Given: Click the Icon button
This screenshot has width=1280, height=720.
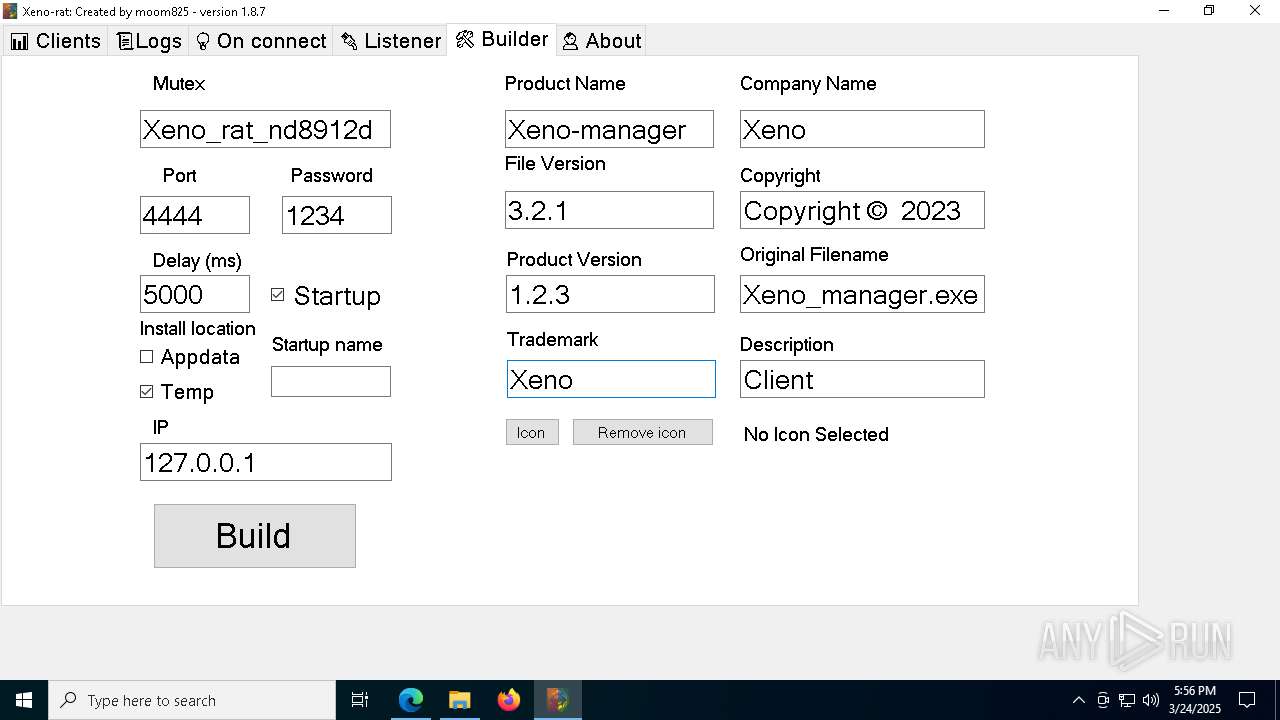Looking at the screenshot, I should click(532, 432).
